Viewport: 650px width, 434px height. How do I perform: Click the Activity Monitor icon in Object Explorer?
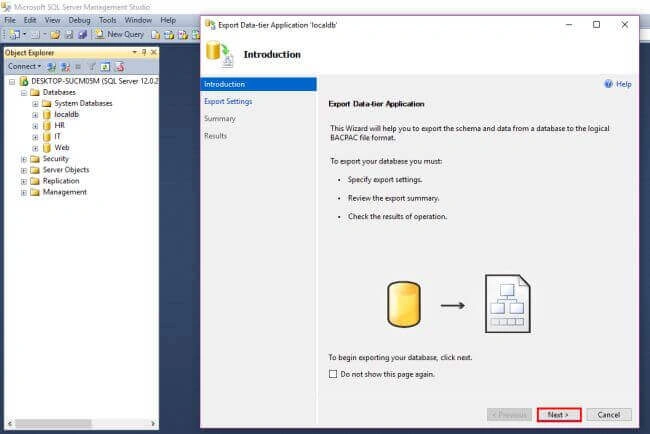tap(120, 67)
